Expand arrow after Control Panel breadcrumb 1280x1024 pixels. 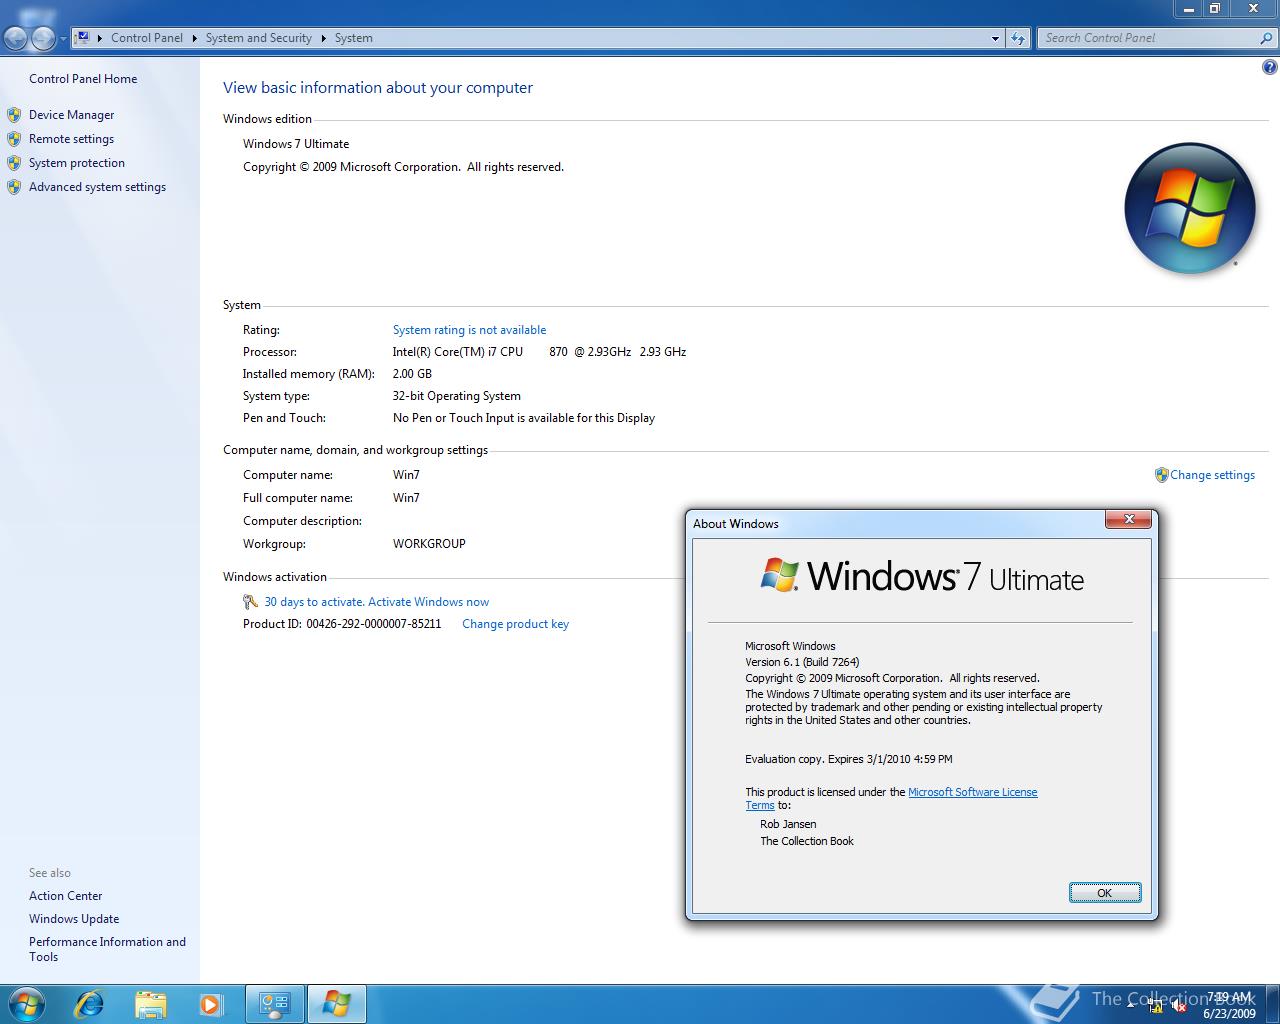[195, 38]
